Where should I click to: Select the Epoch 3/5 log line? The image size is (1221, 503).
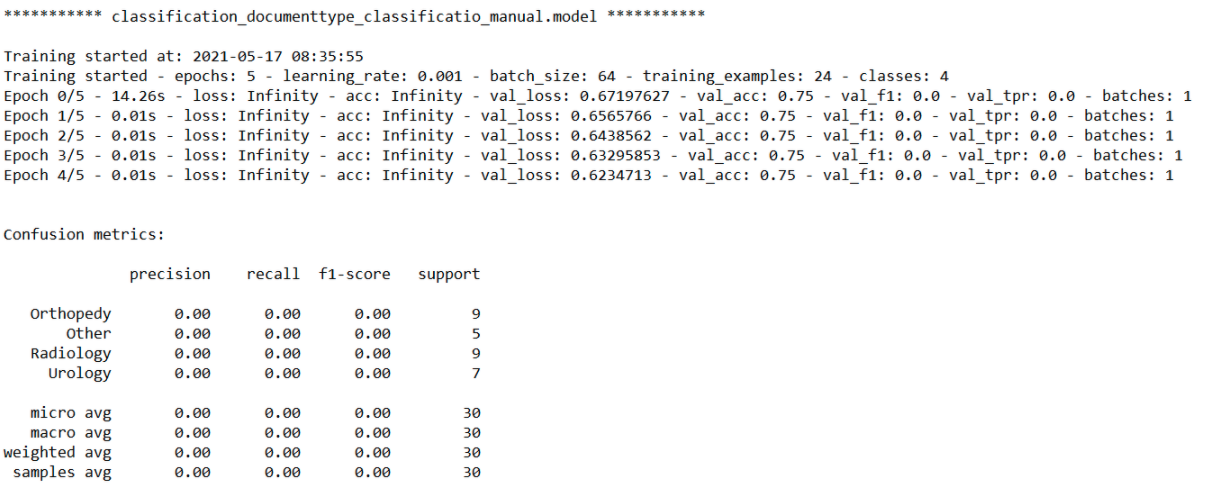tap(593, 156)
